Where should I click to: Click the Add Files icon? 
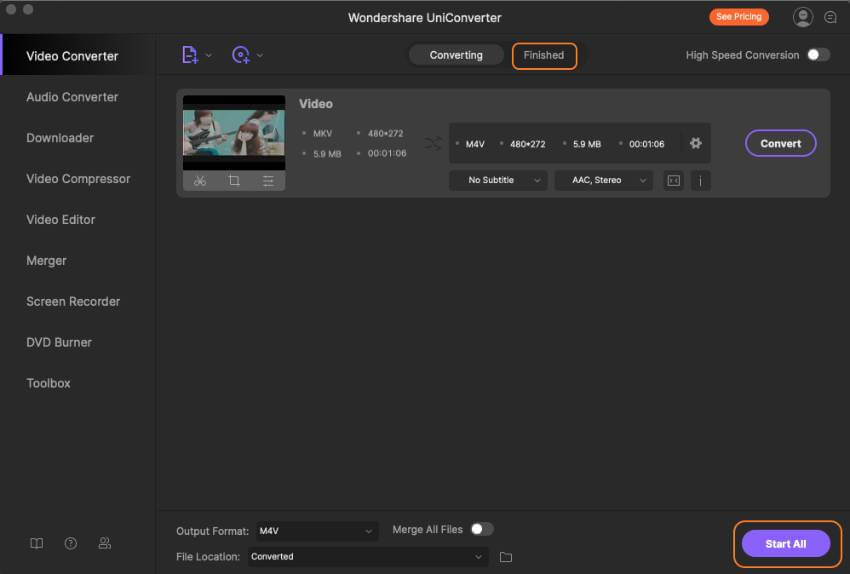190,55
